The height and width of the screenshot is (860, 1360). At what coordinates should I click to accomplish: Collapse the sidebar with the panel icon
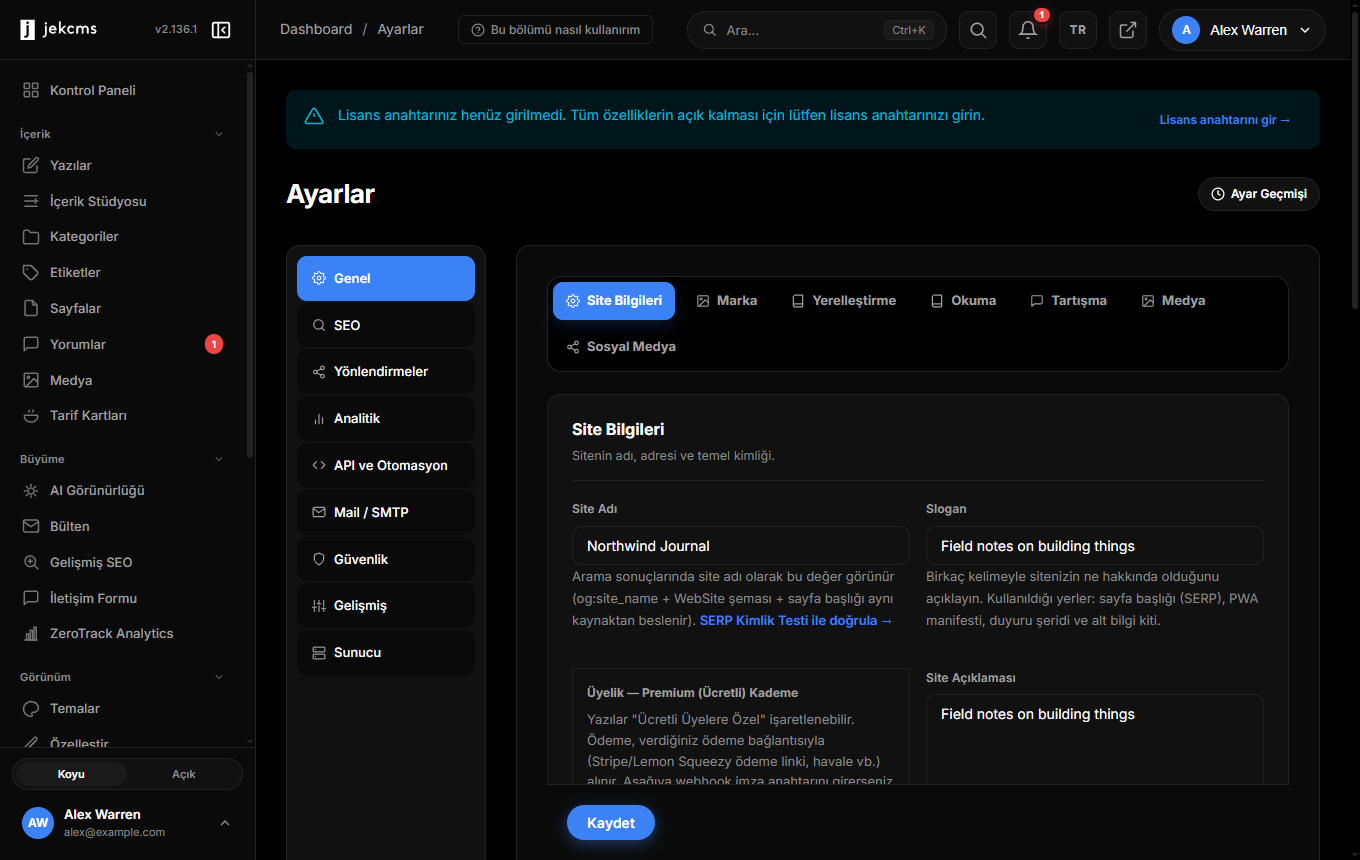click(221, 30)
